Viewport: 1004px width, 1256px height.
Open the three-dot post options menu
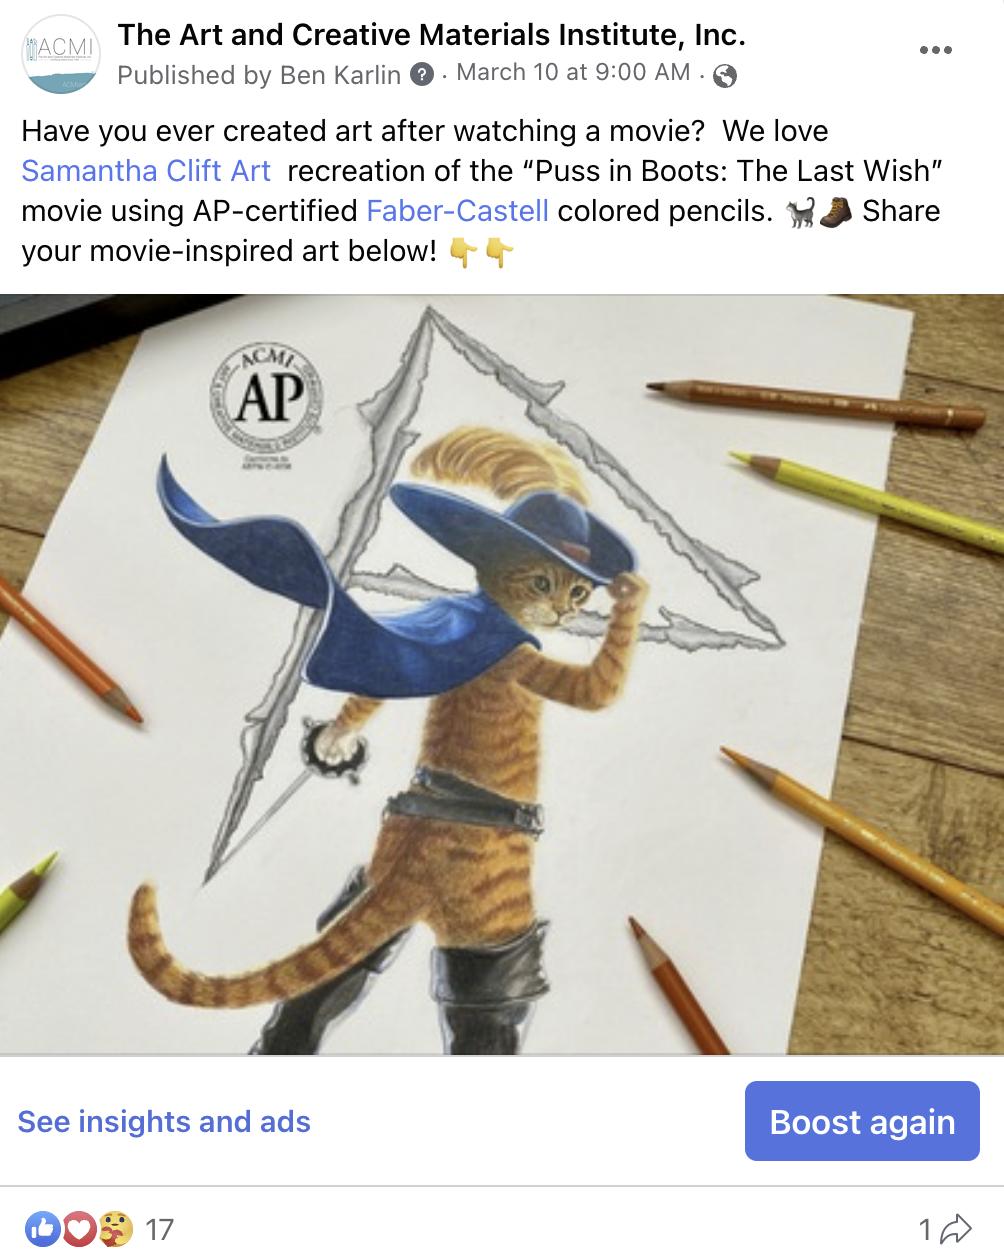pos(935,50)
